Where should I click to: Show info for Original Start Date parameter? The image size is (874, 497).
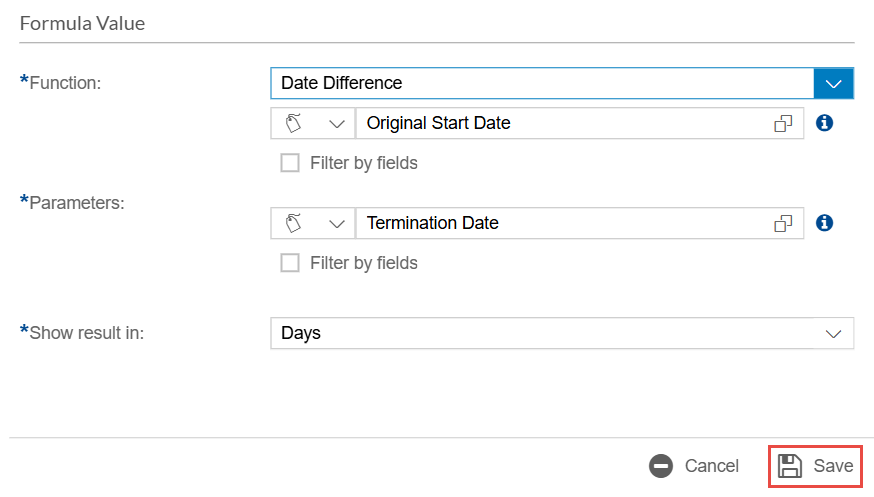[825, 123]
